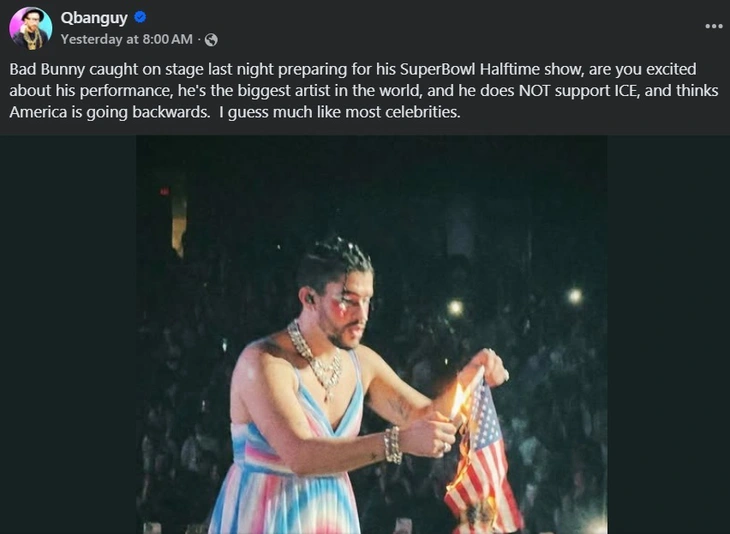Click the wrist bracelet in the photo

(x=392, y=444)
